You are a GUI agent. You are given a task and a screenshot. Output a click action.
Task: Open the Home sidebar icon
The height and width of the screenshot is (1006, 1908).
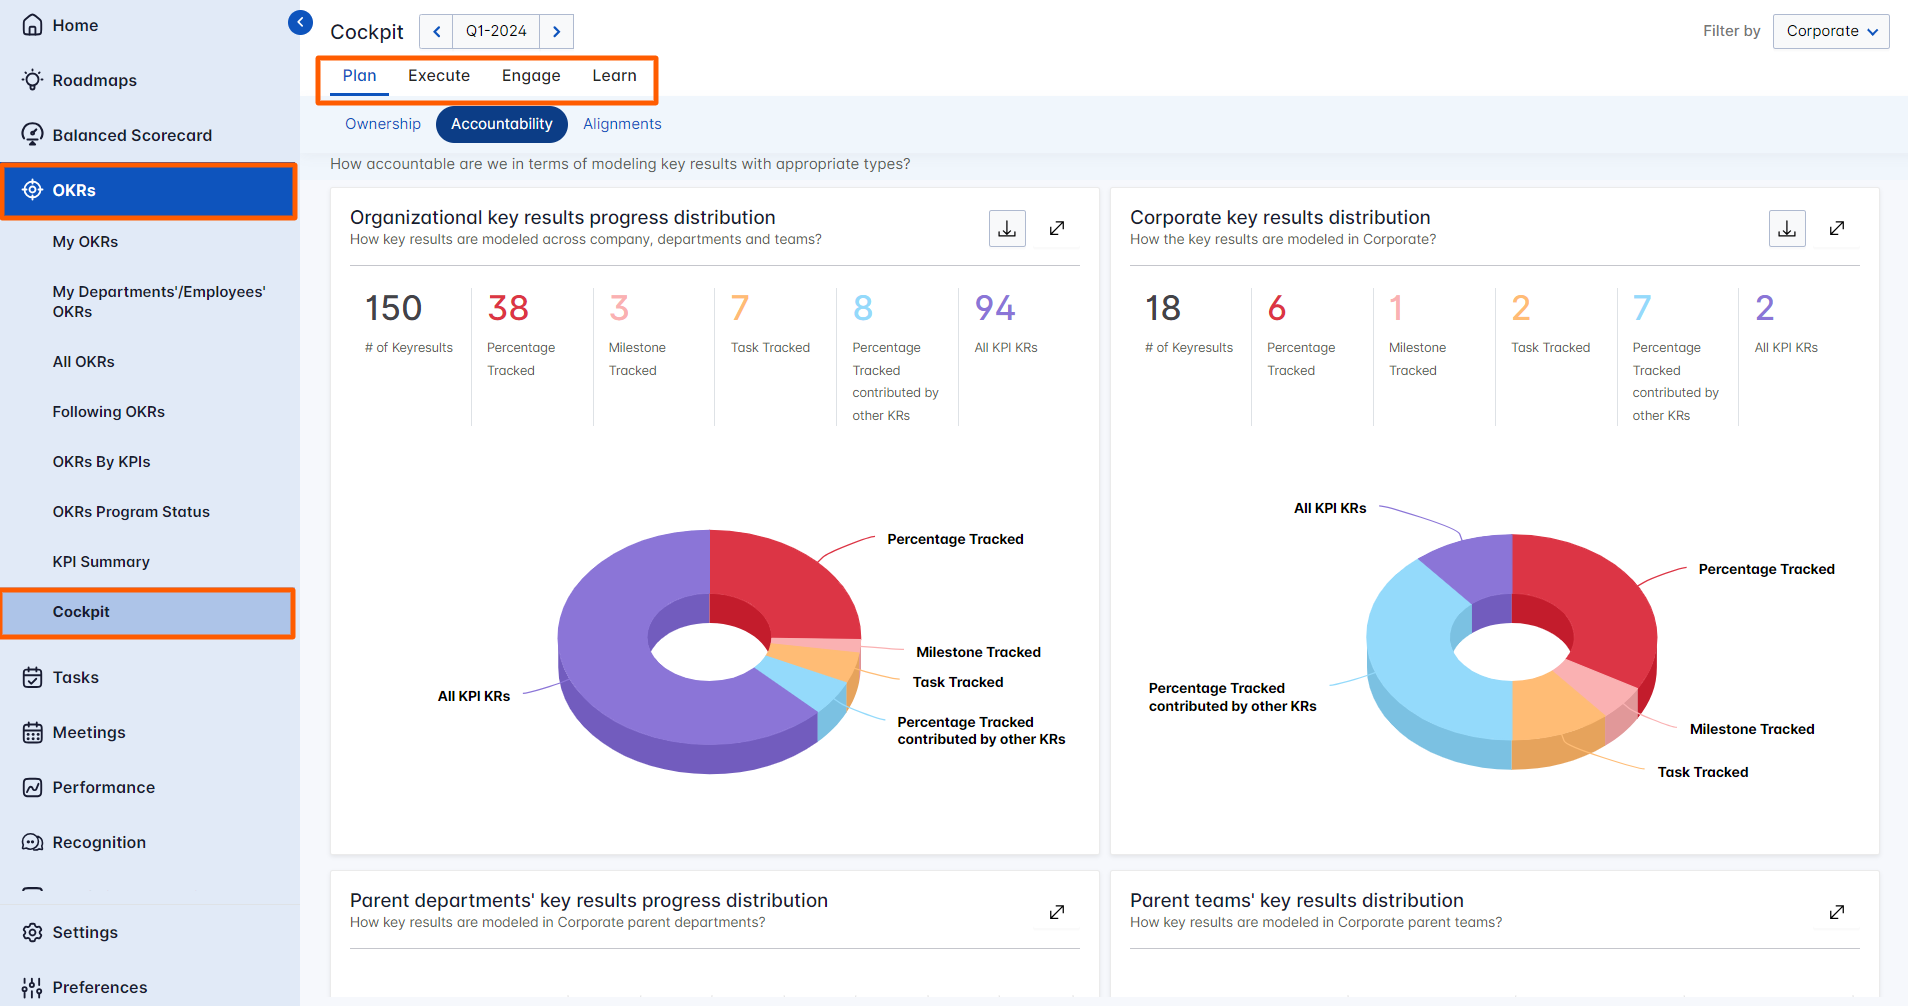click(x=33, y=24)
